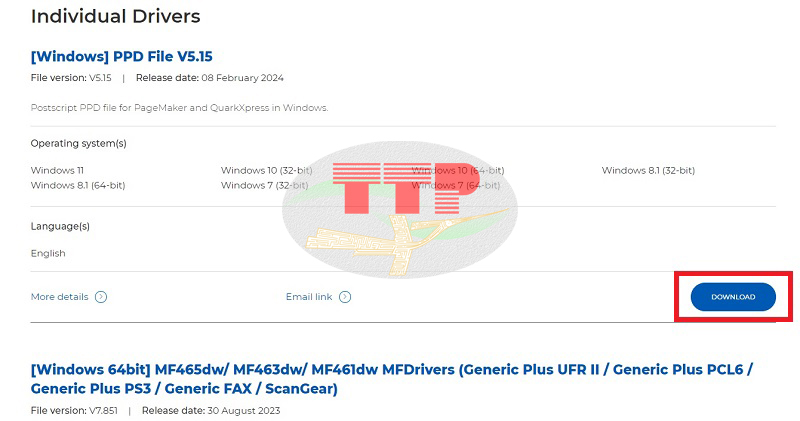Click the English language entry

[x=48, y=254]
